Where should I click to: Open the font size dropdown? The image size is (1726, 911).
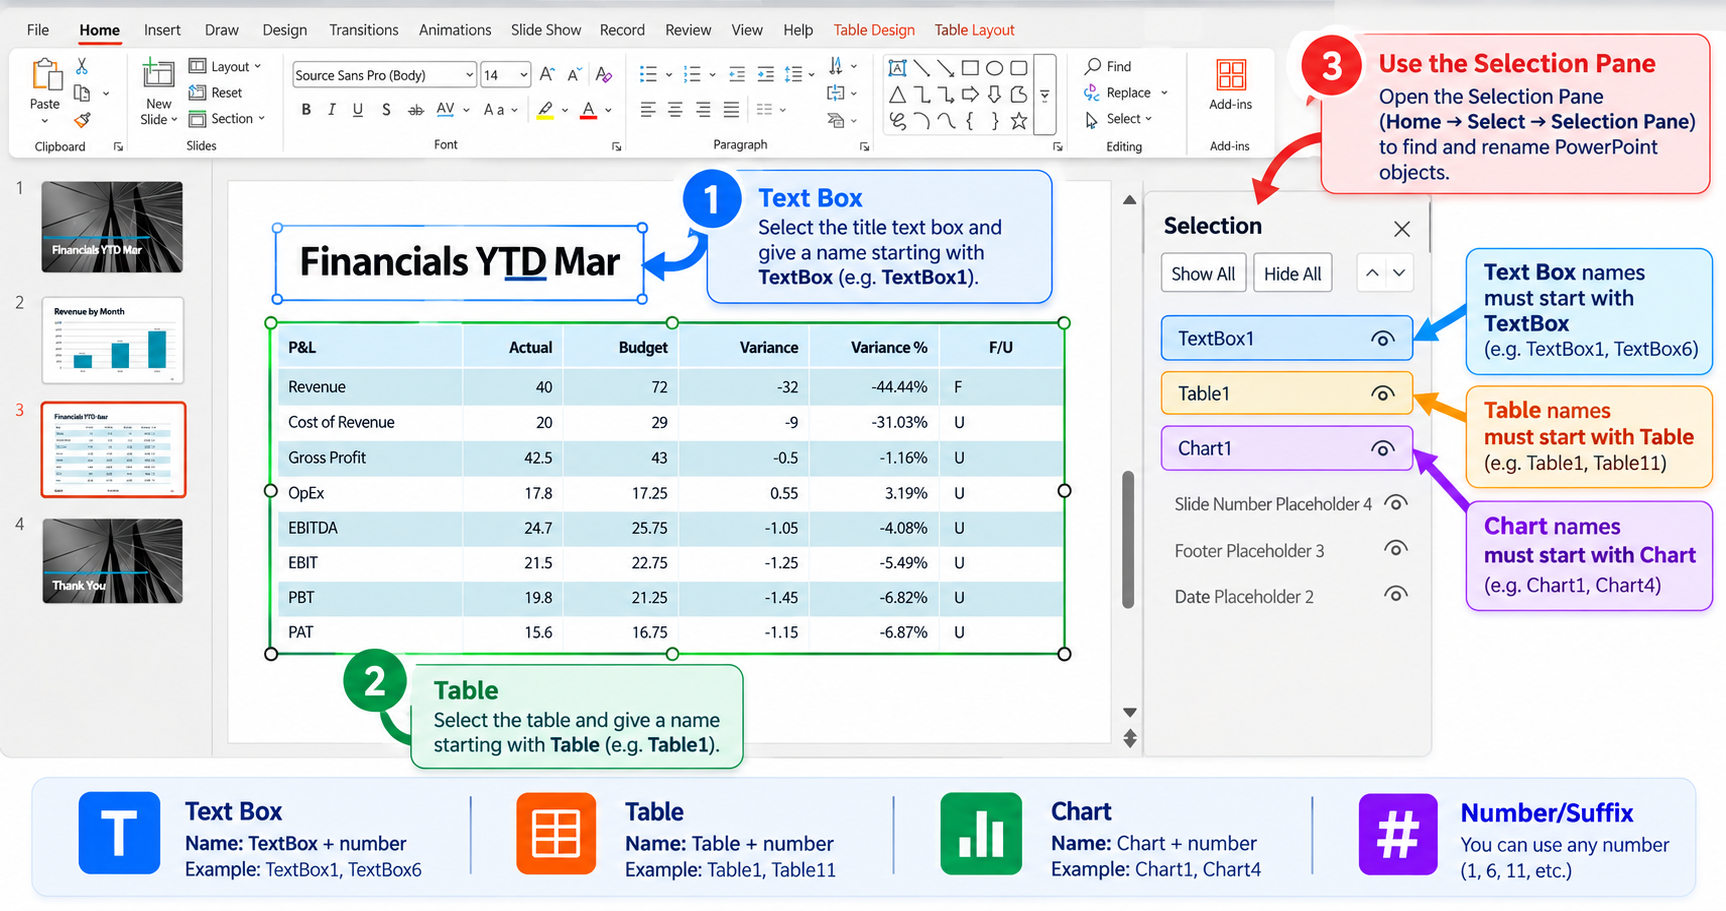coord(523,75)
